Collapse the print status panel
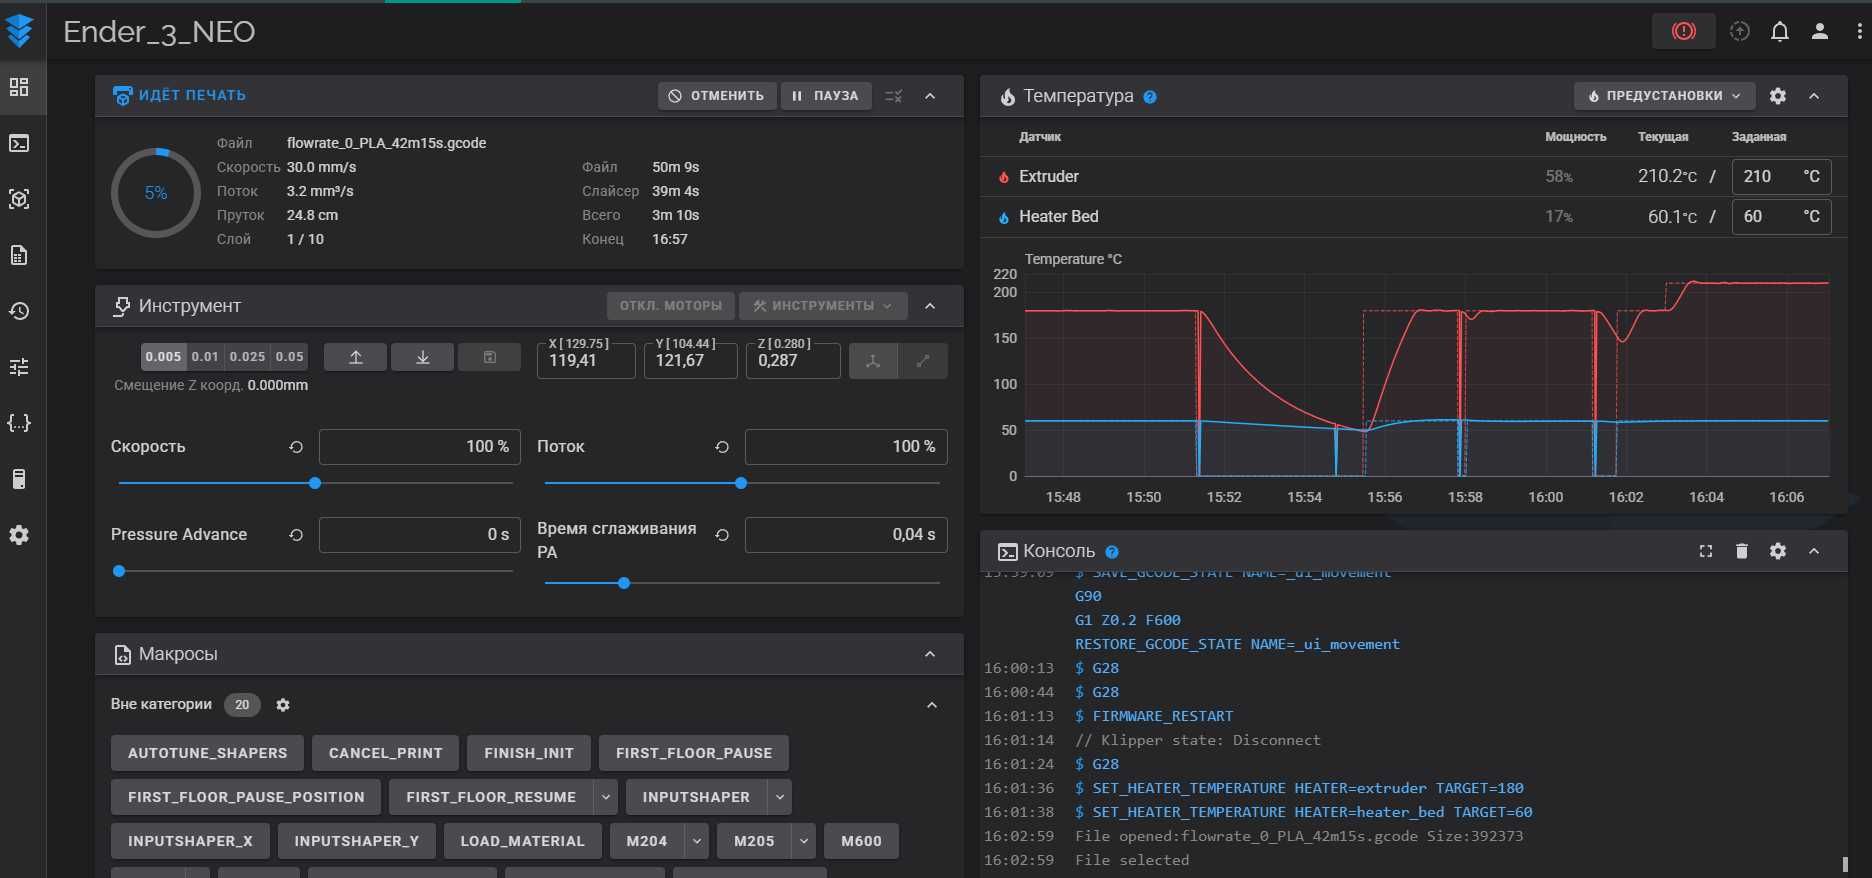Screen dimensions: 1872x878 (x=930, y=96)
